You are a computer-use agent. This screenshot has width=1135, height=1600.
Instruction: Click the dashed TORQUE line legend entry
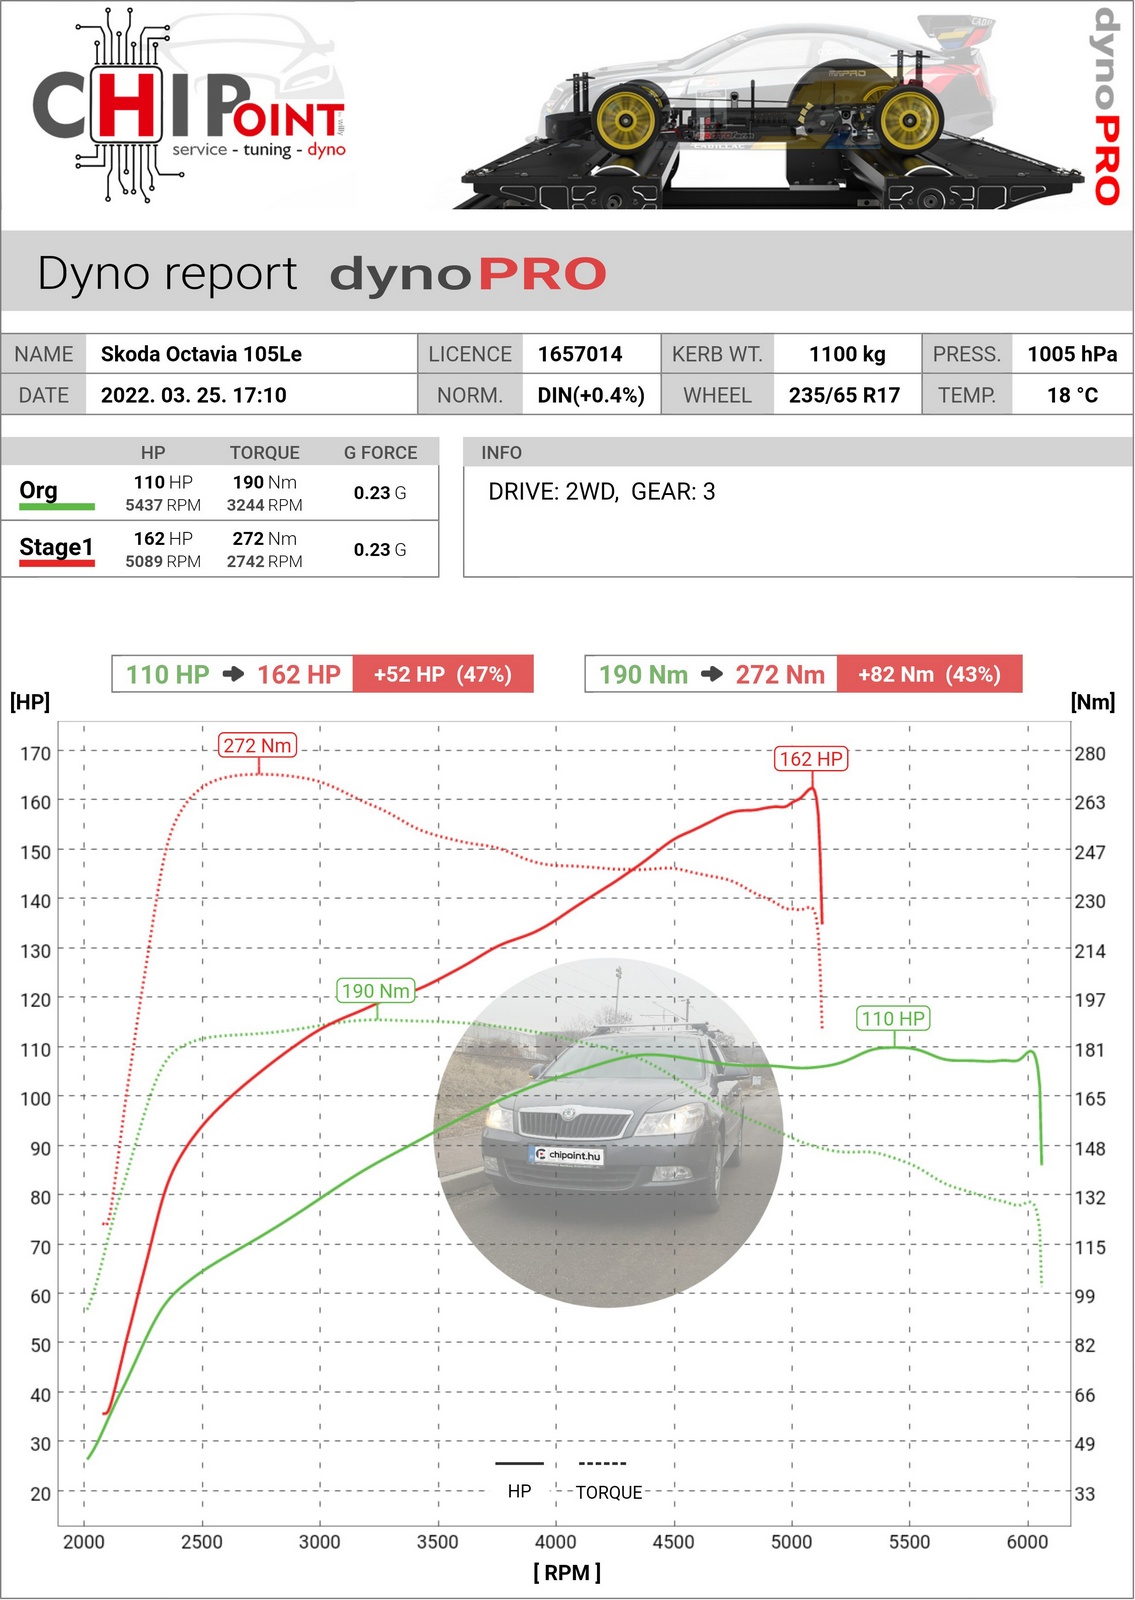click(606, 1478)
